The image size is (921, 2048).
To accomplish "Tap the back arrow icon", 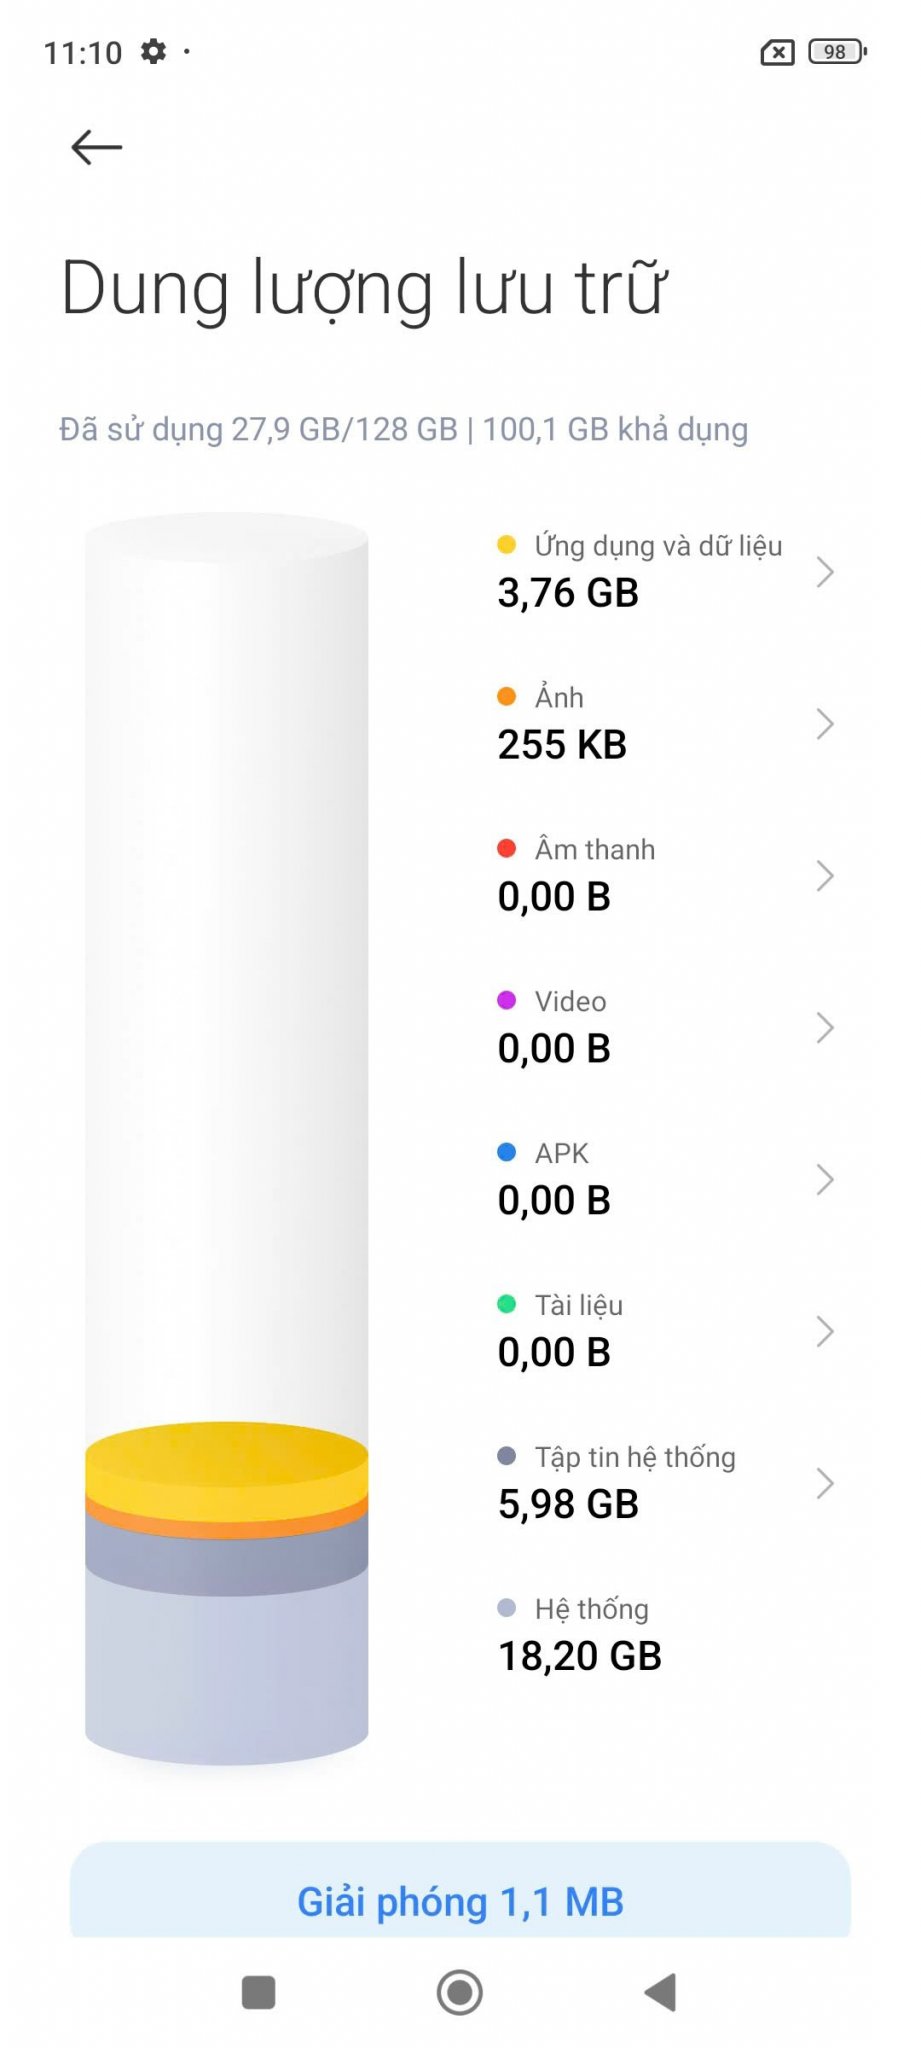I will click(x=97, y=147).
